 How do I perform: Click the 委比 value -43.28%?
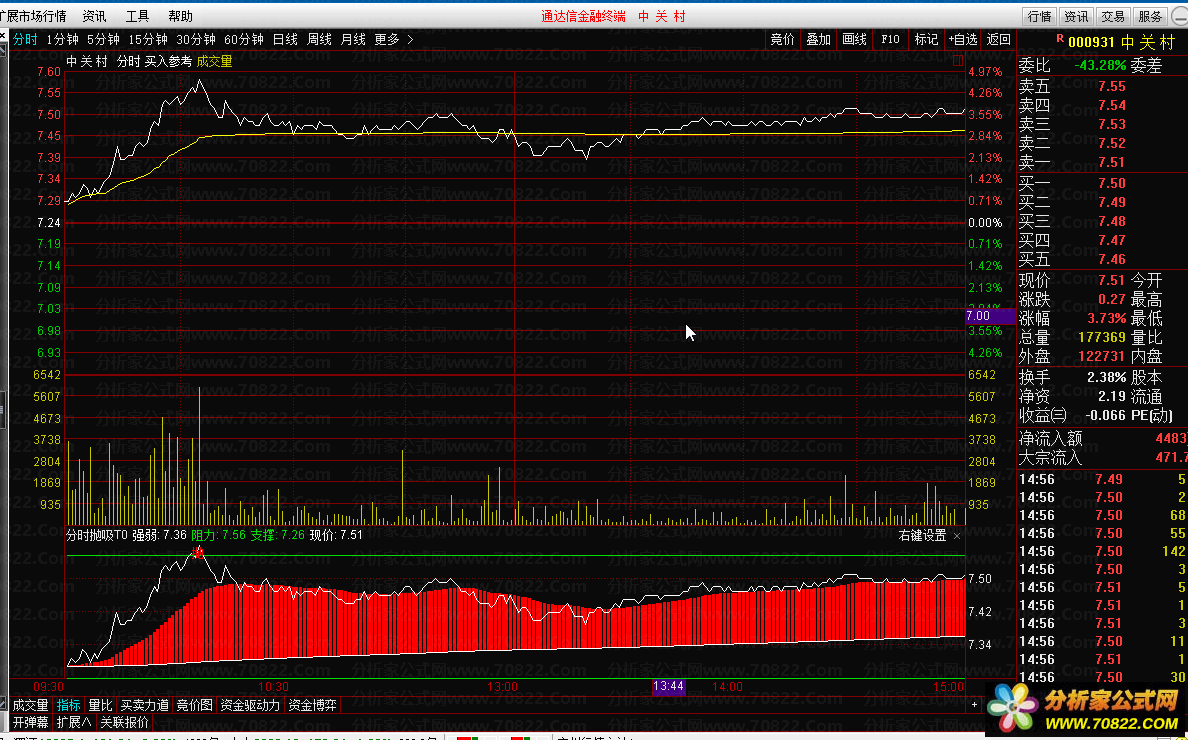(1100, 66)
